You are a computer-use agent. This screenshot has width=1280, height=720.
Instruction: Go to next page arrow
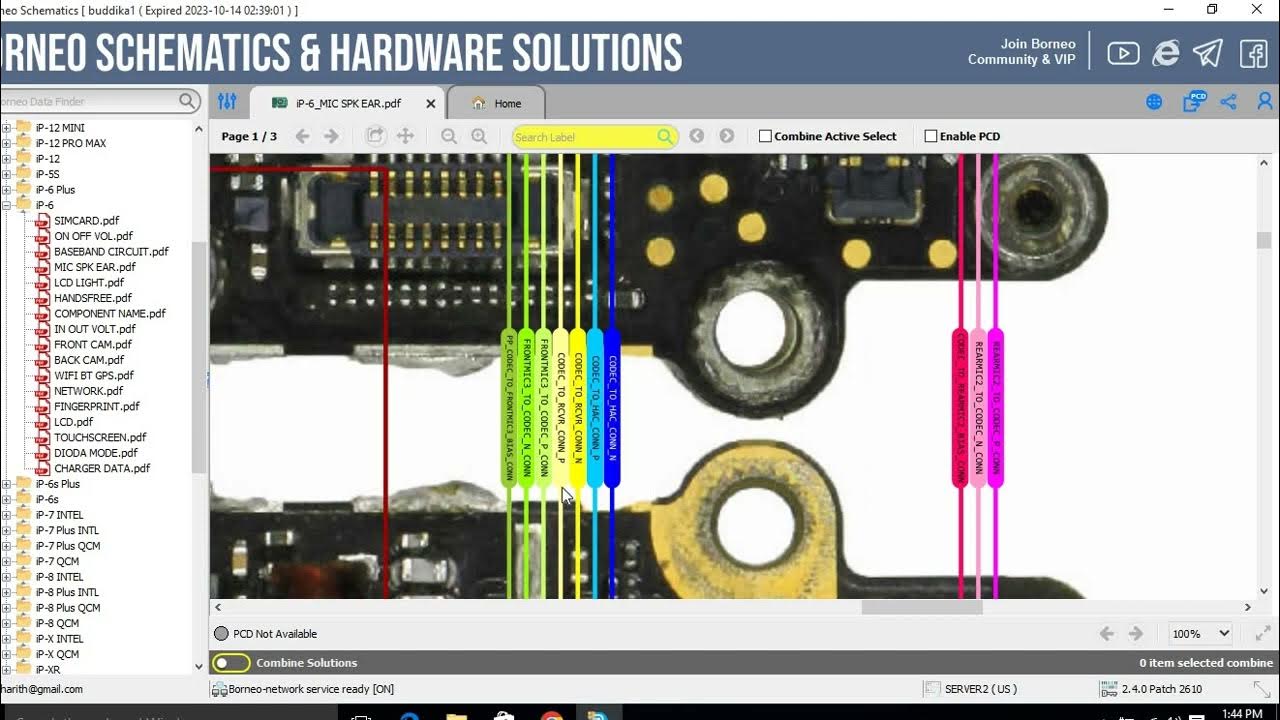pos(332,136)
